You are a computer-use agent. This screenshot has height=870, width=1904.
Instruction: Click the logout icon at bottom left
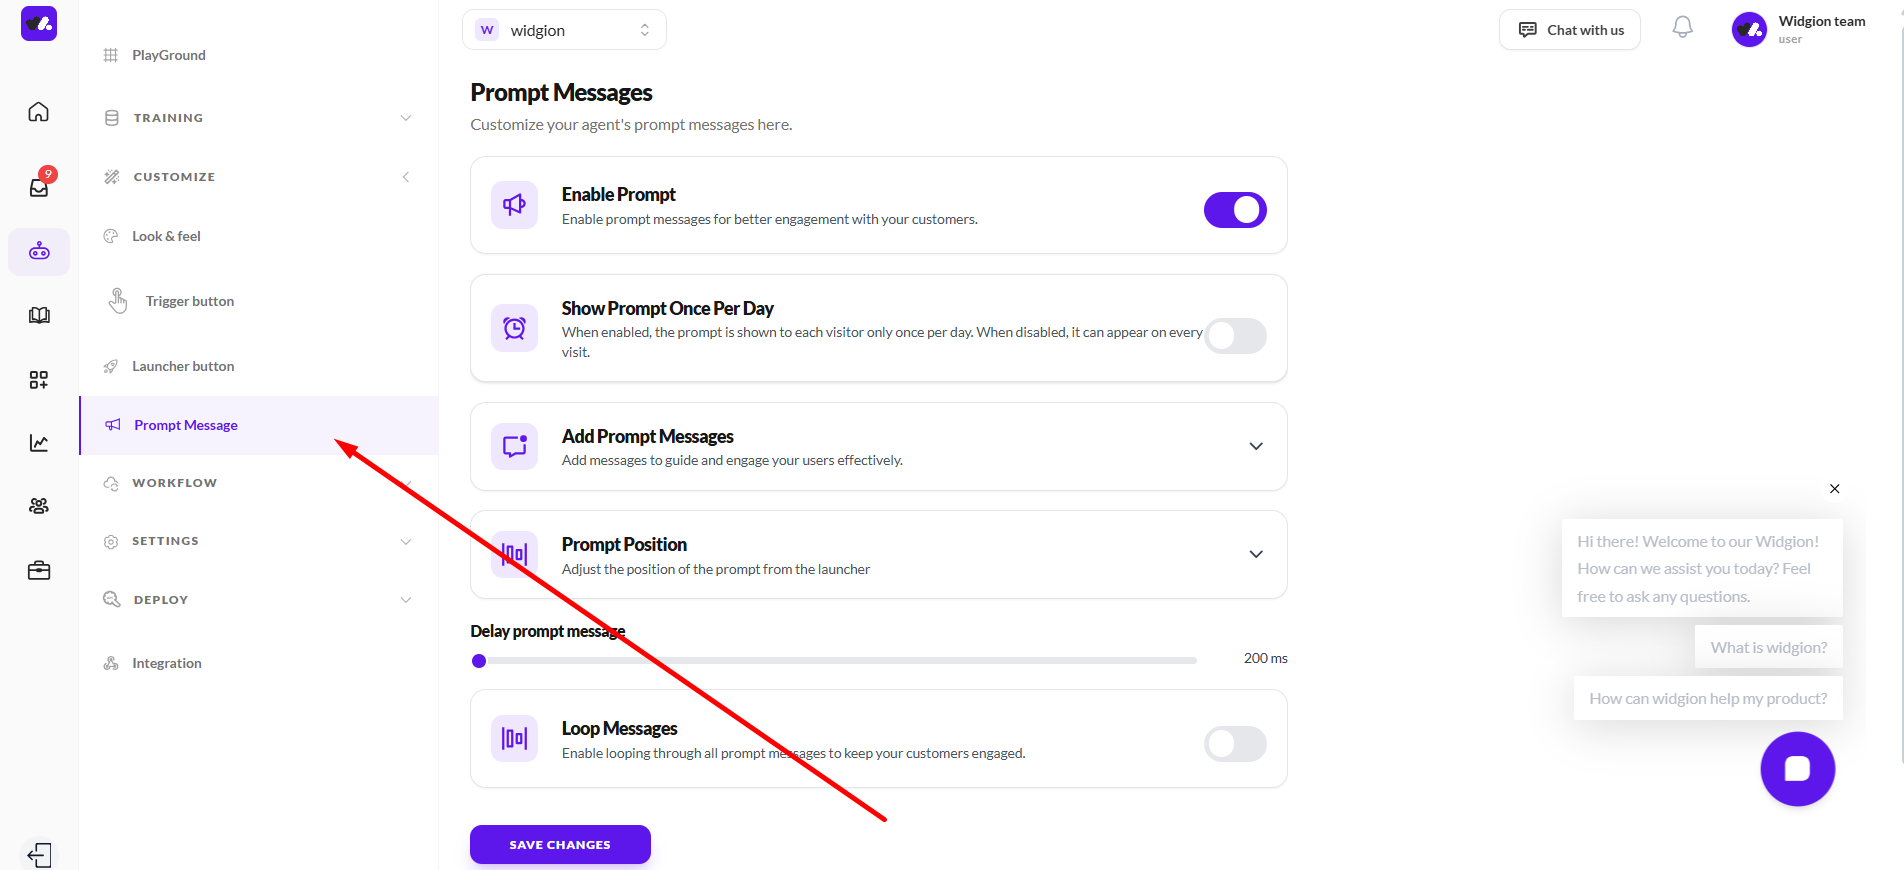[x=39, y=855]
